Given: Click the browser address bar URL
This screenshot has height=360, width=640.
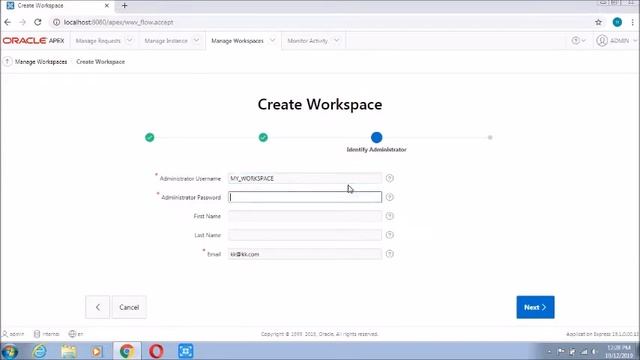Looking at the screenshot, I should pyautogui.click(x=118, y=22).
